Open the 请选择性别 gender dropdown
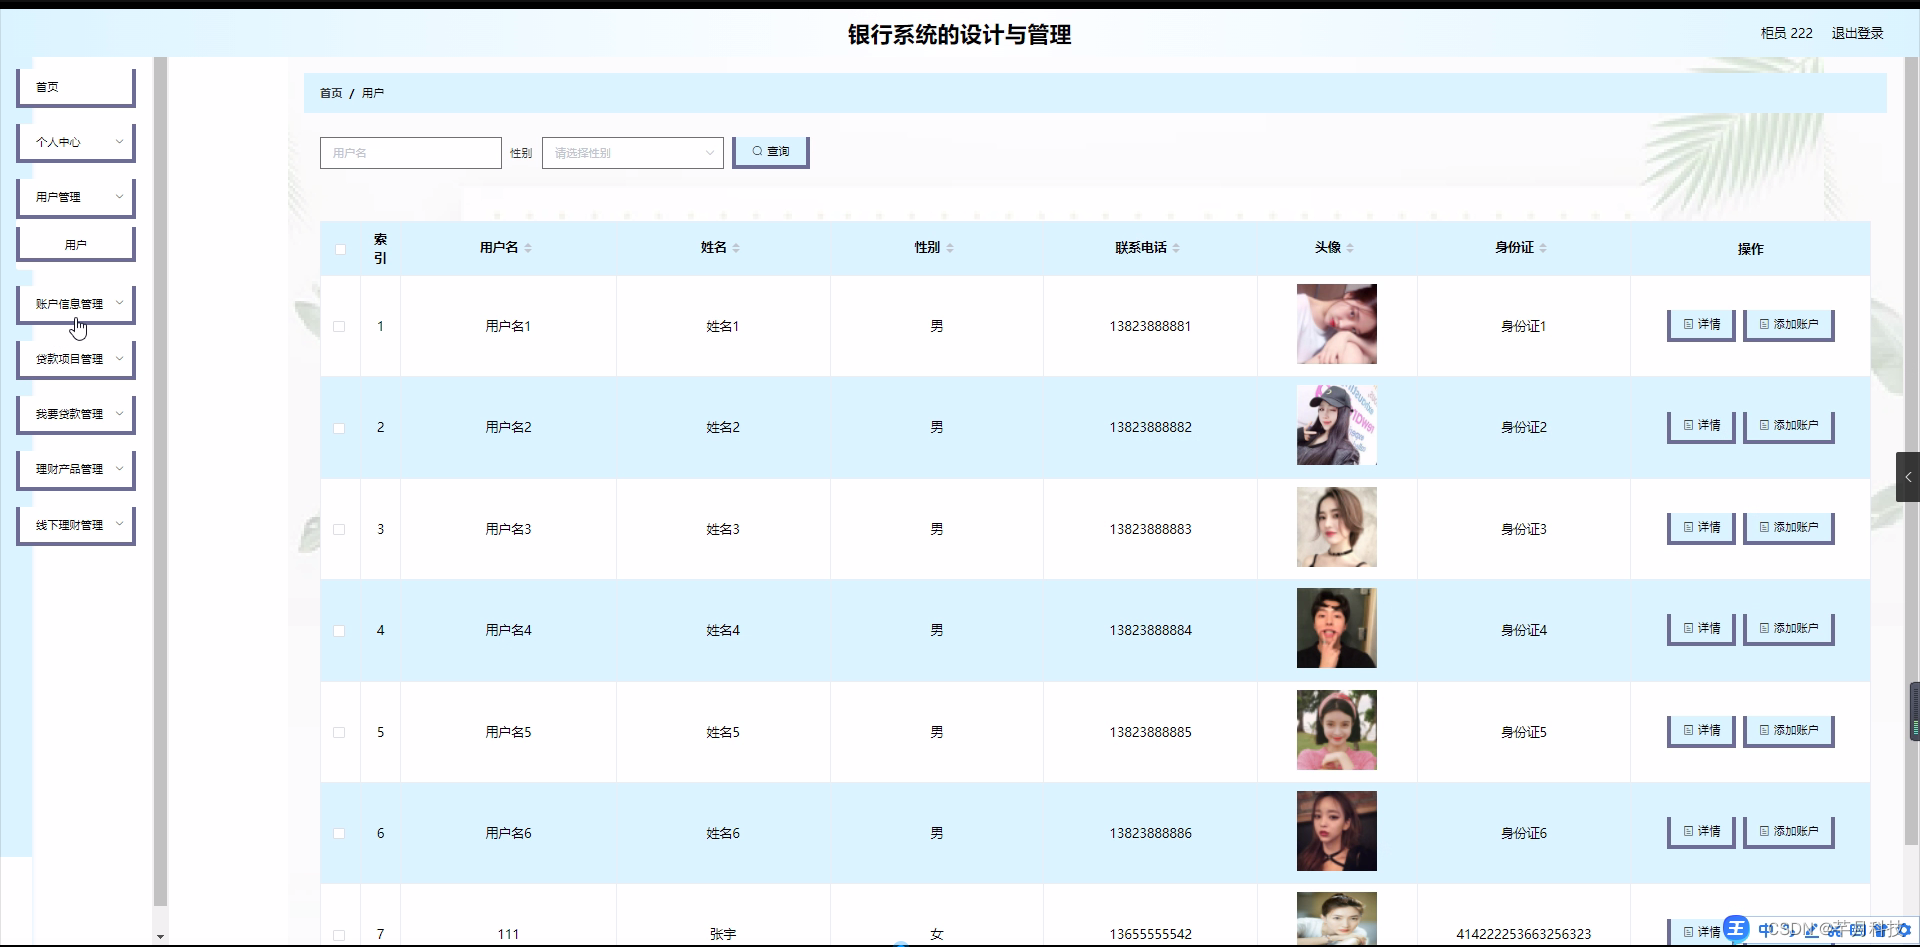Screen dimensions: 1920x947 pos(632,153)
